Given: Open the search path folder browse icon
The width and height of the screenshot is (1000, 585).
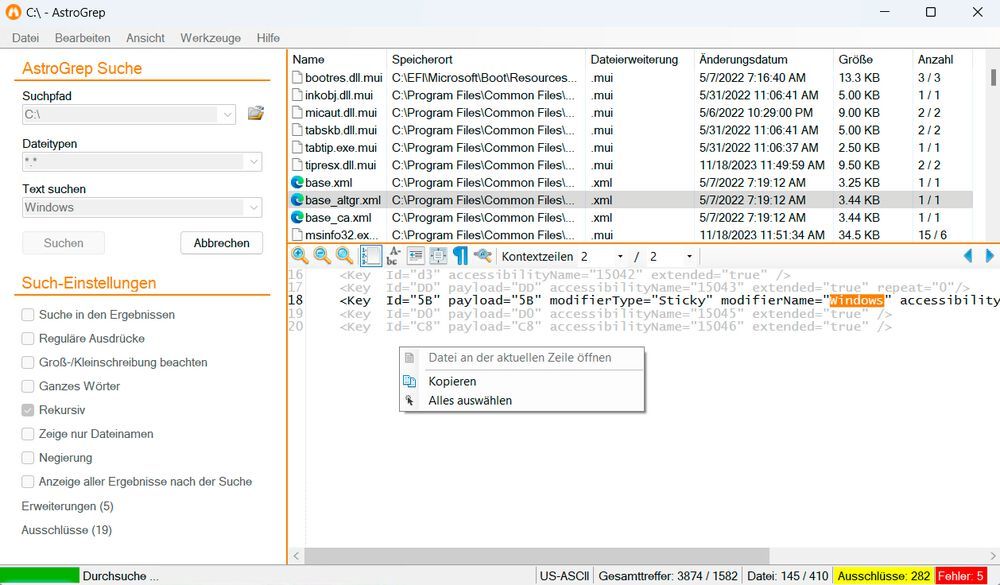Looking at the screenshot, I should click(x=255, y=113).
